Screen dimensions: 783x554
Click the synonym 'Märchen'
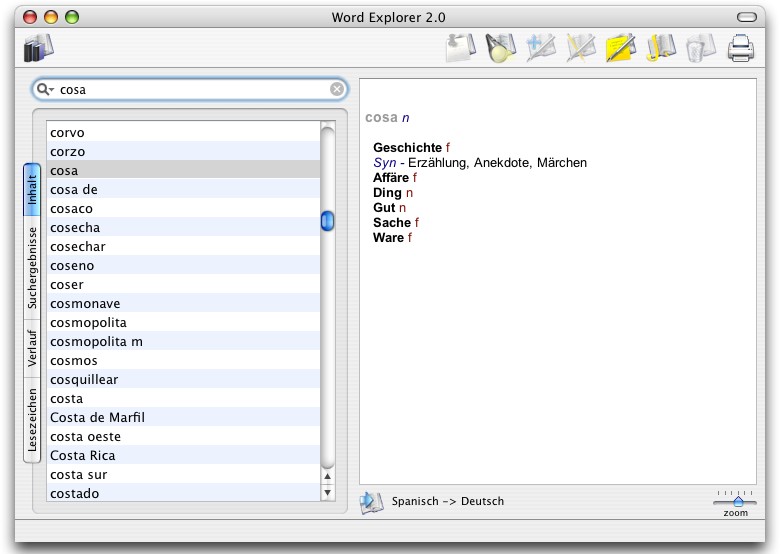click(x=562, y=162)
